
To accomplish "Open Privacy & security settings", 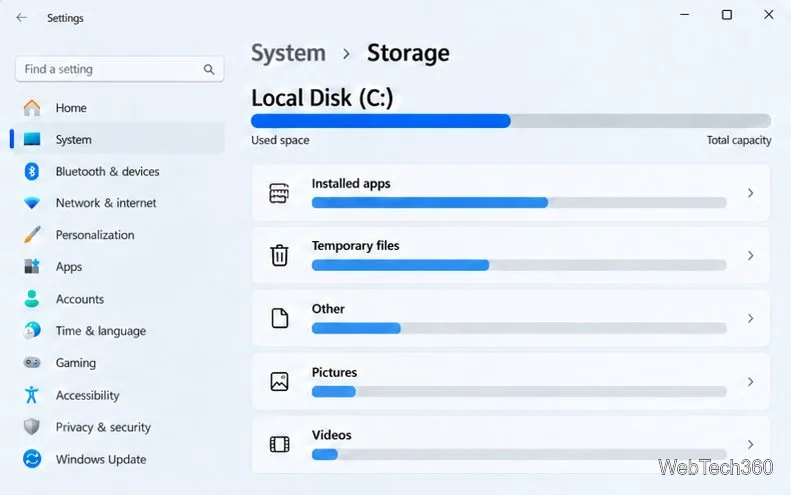I will (118, 427).
